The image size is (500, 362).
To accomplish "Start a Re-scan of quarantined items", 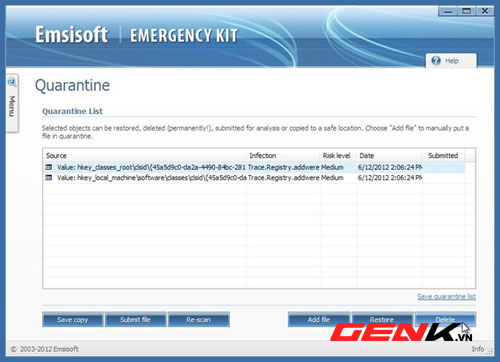I will pyautogui.click(x=199, y=320).
